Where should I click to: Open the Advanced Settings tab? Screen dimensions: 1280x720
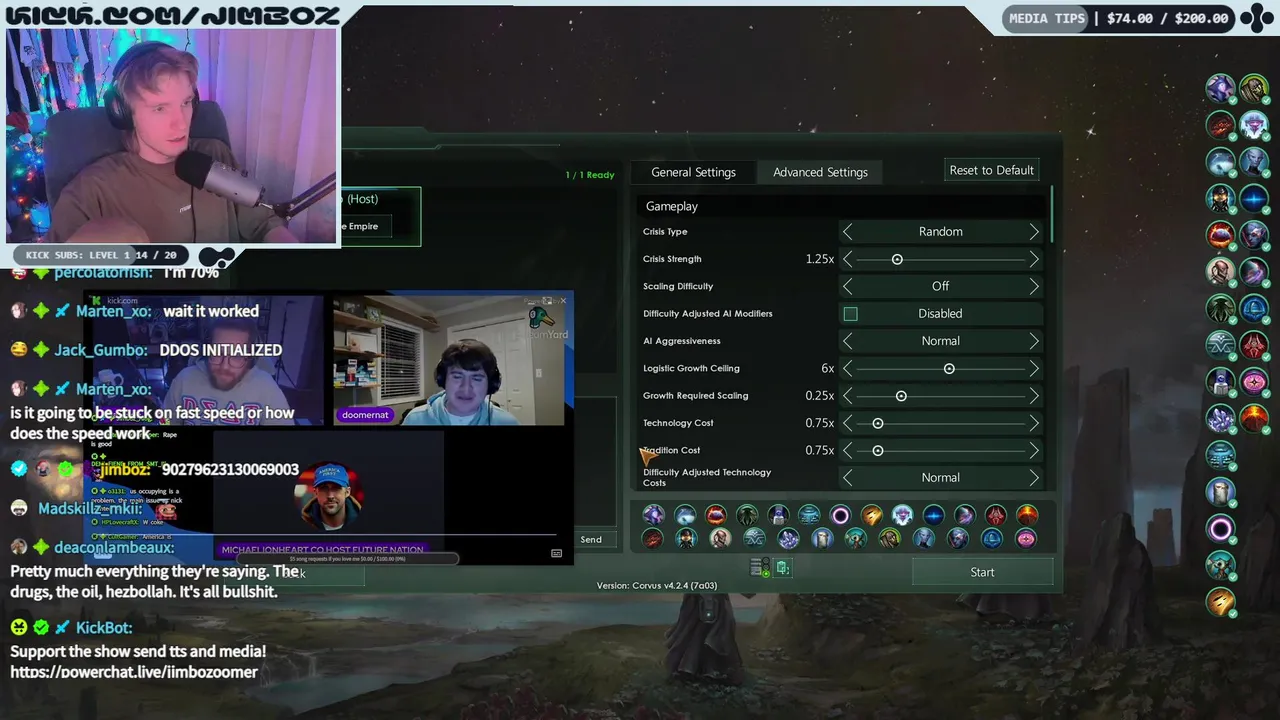point(820,172)
